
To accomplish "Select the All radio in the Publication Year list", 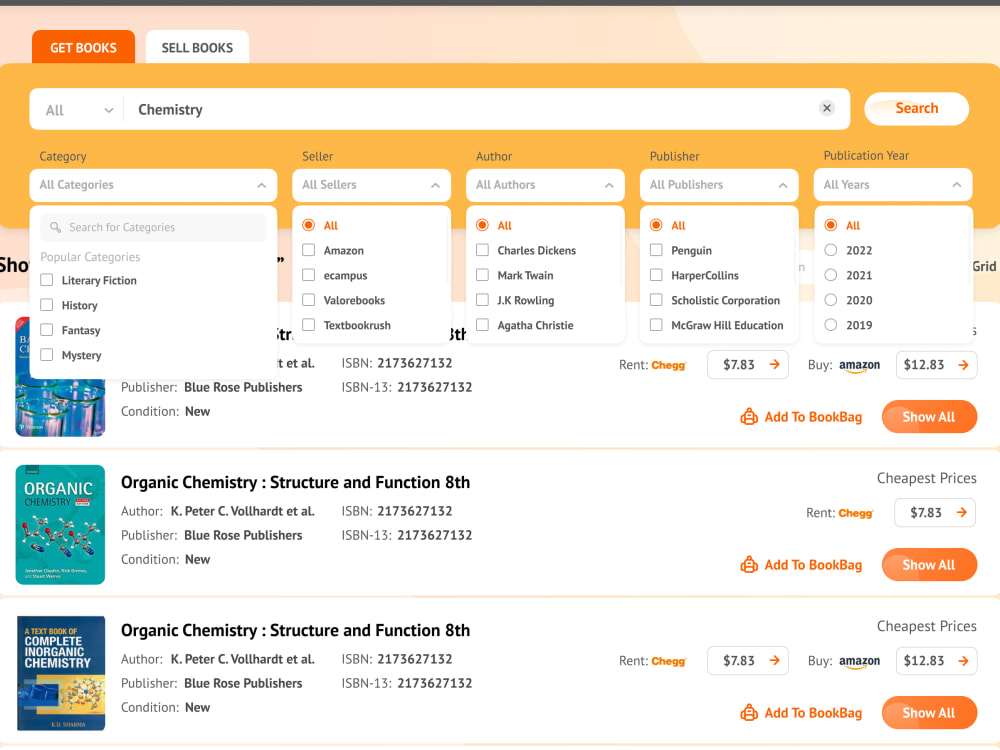I will click(x=830, y=225).
